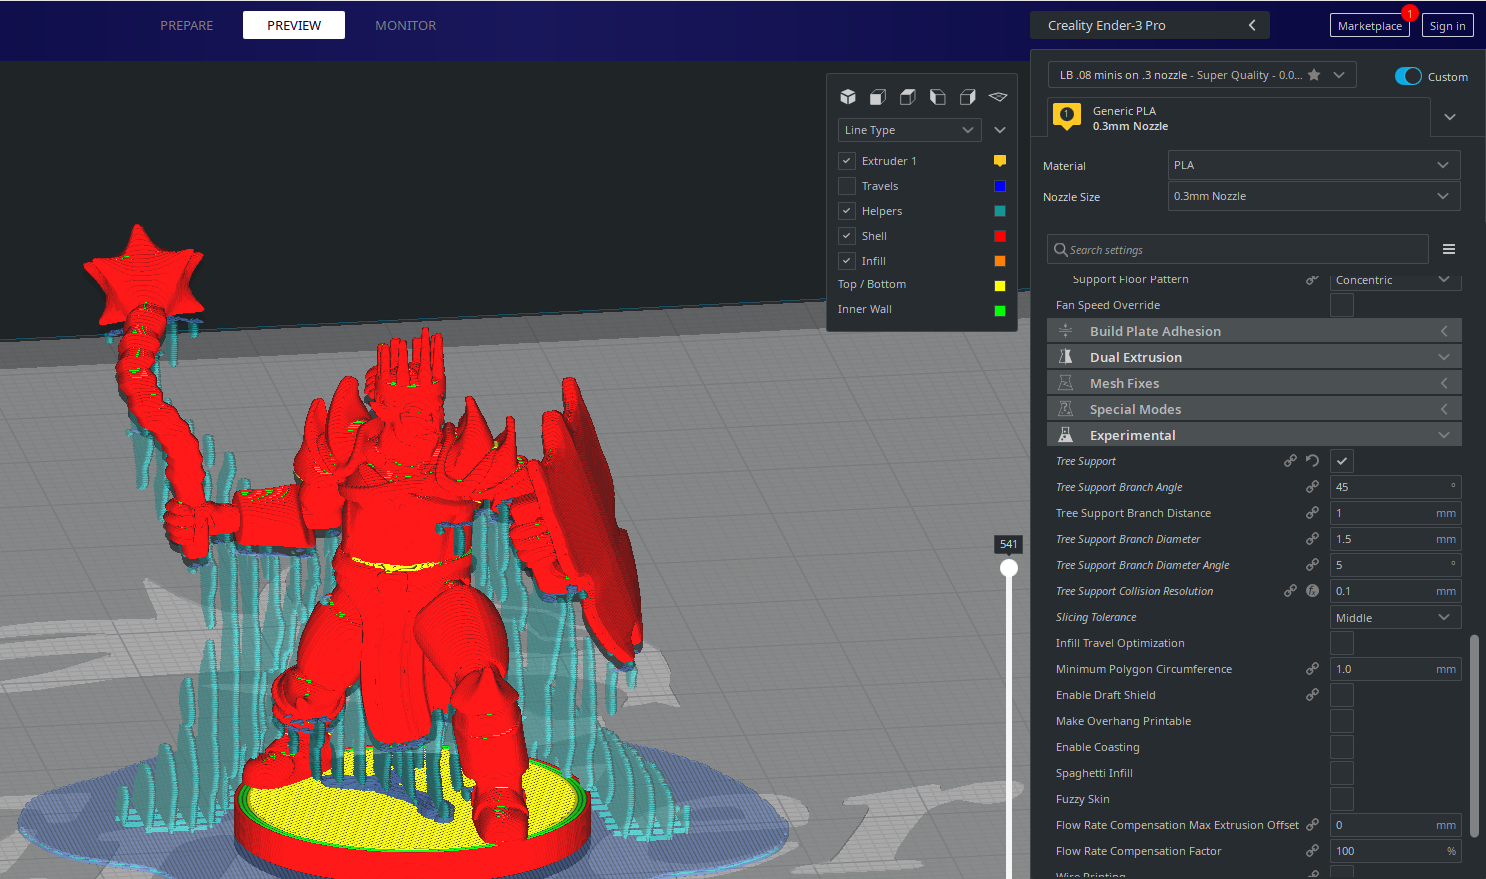Click the Sign in button
Image resolution: width=1486 pixels, height=879 pixels.
point(1447,26)
